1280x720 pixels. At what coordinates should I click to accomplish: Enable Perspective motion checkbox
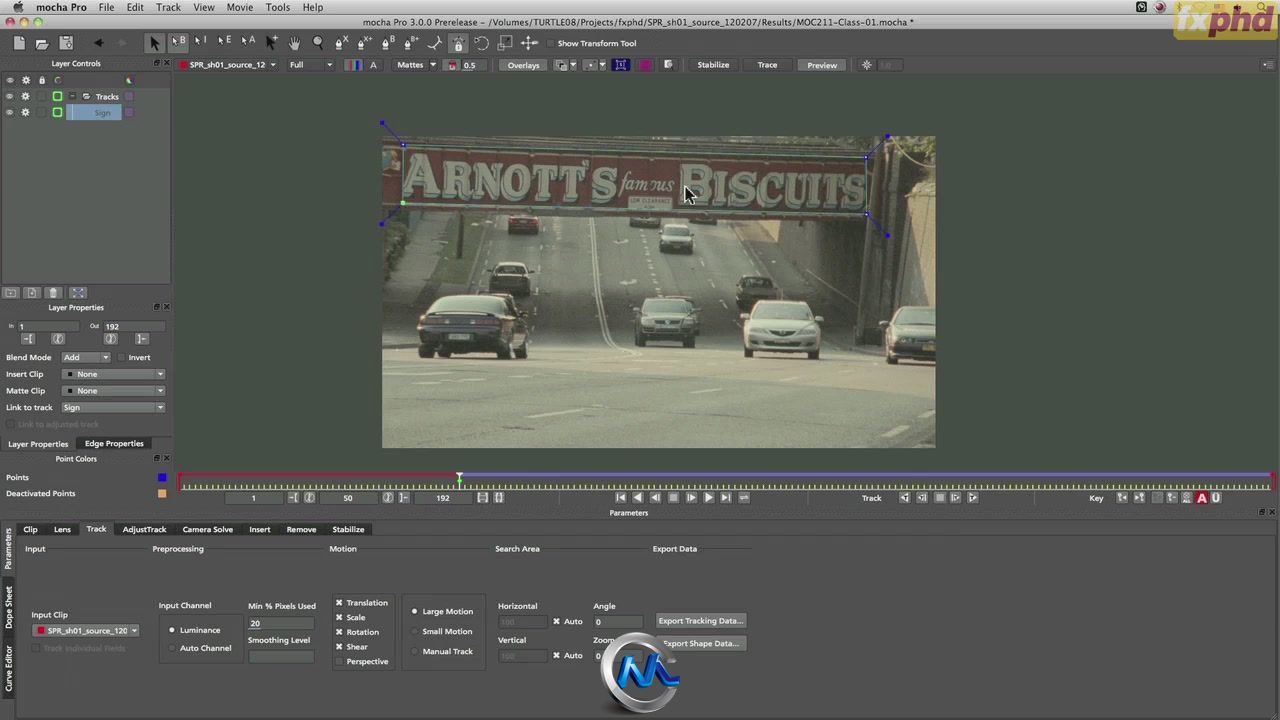(x=339, y=661)
